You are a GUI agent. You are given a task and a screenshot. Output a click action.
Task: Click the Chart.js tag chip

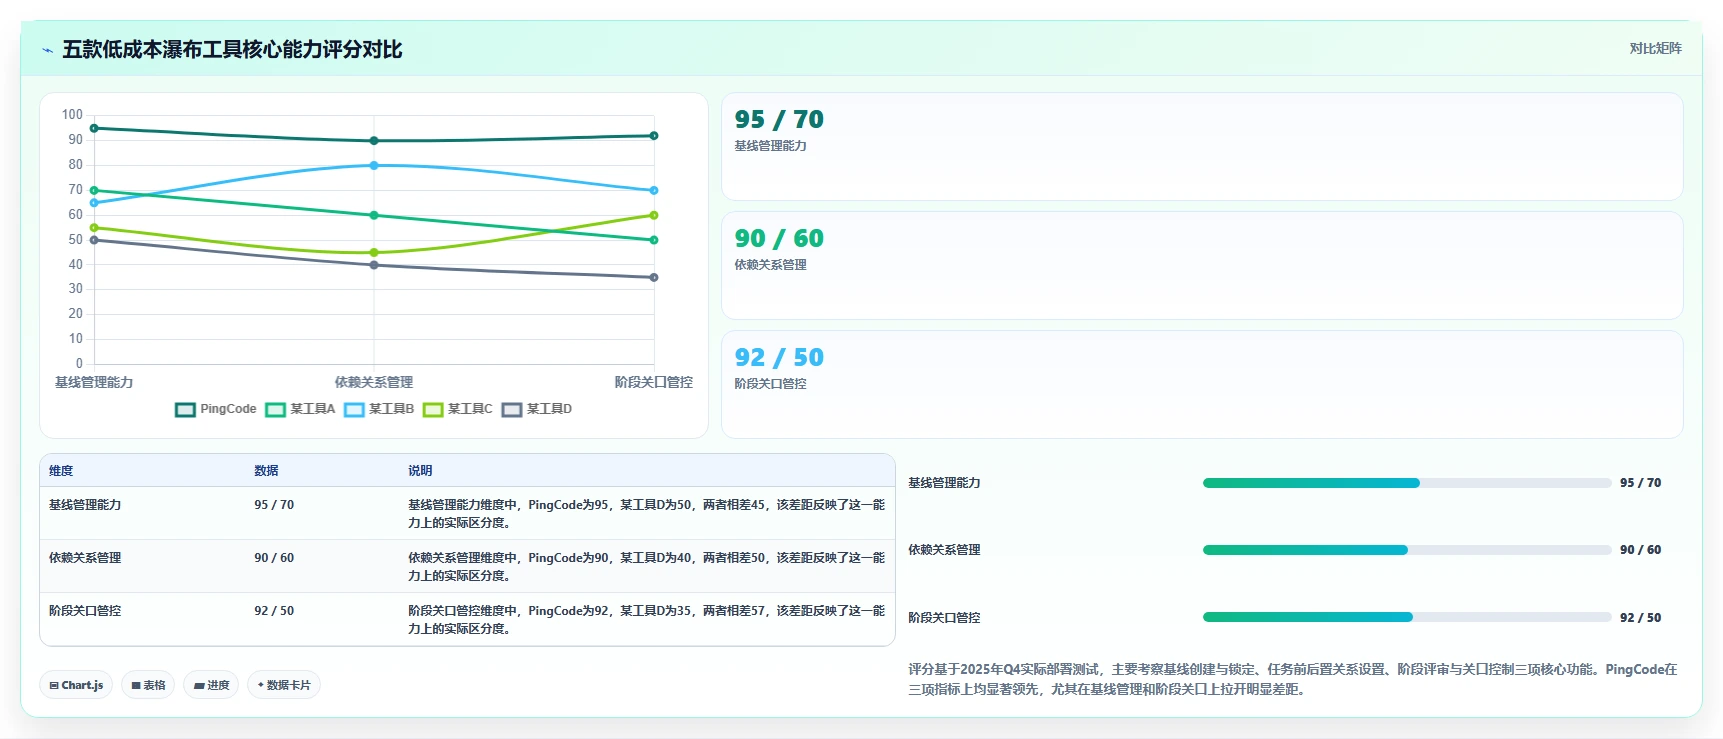coord(76,685)
